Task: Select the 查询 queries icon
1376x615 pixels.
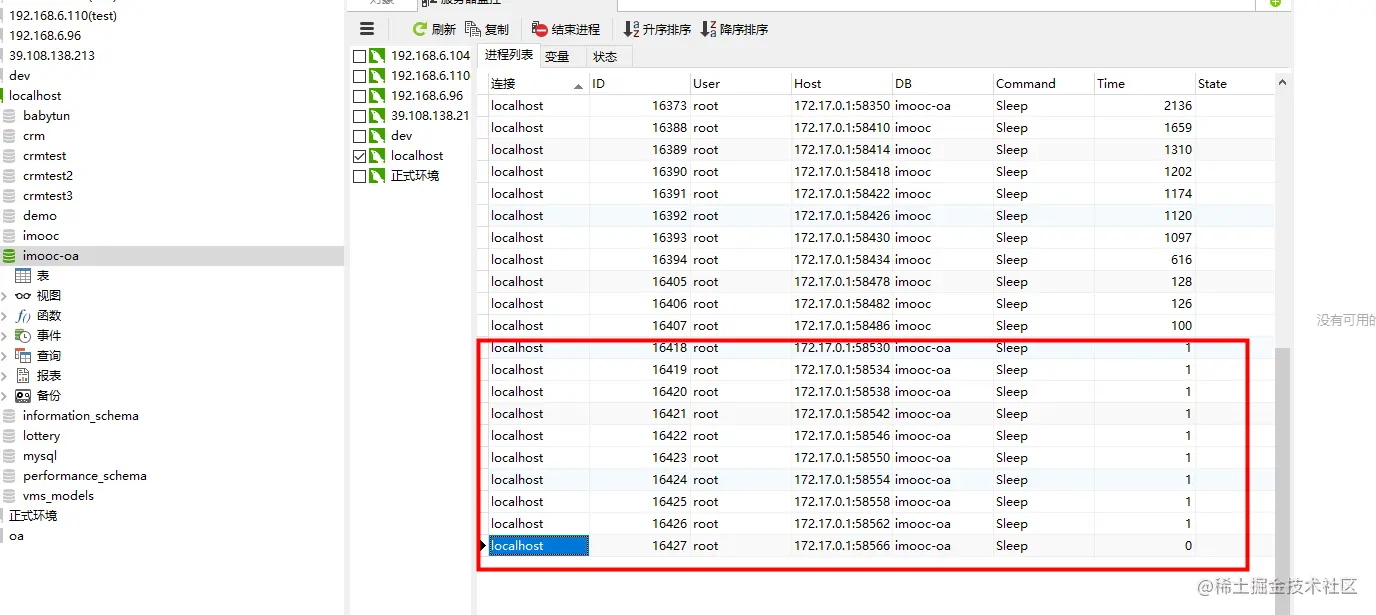Action: coord(23,356)
